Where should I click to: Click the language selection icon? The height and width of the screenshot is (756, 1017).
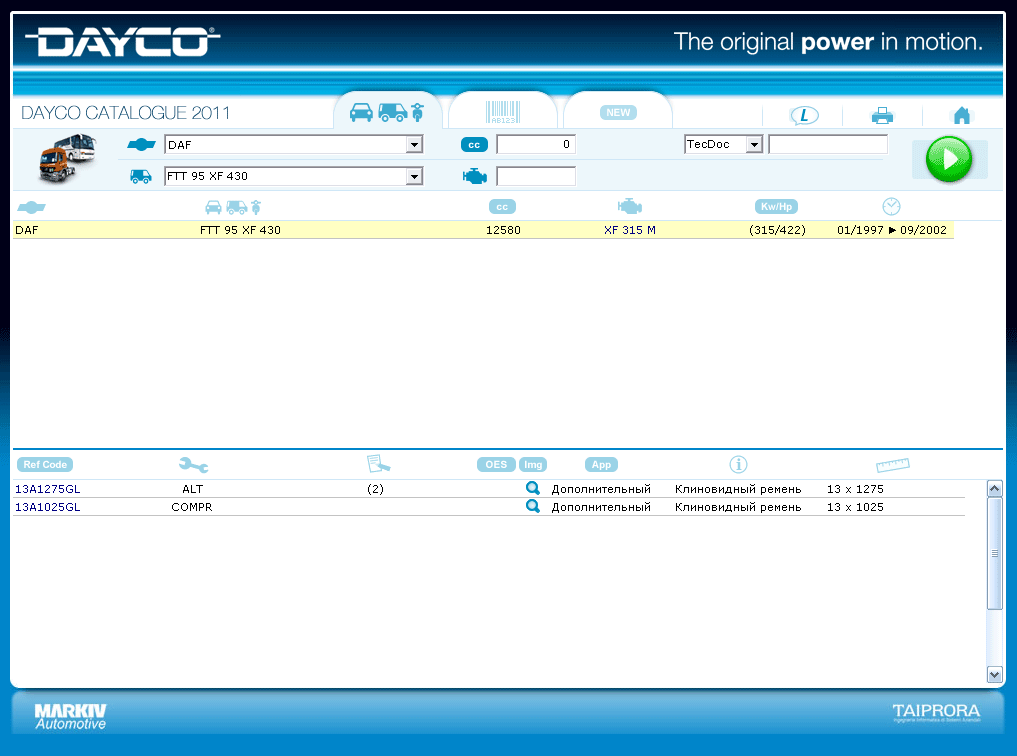[x=804, y=115]
